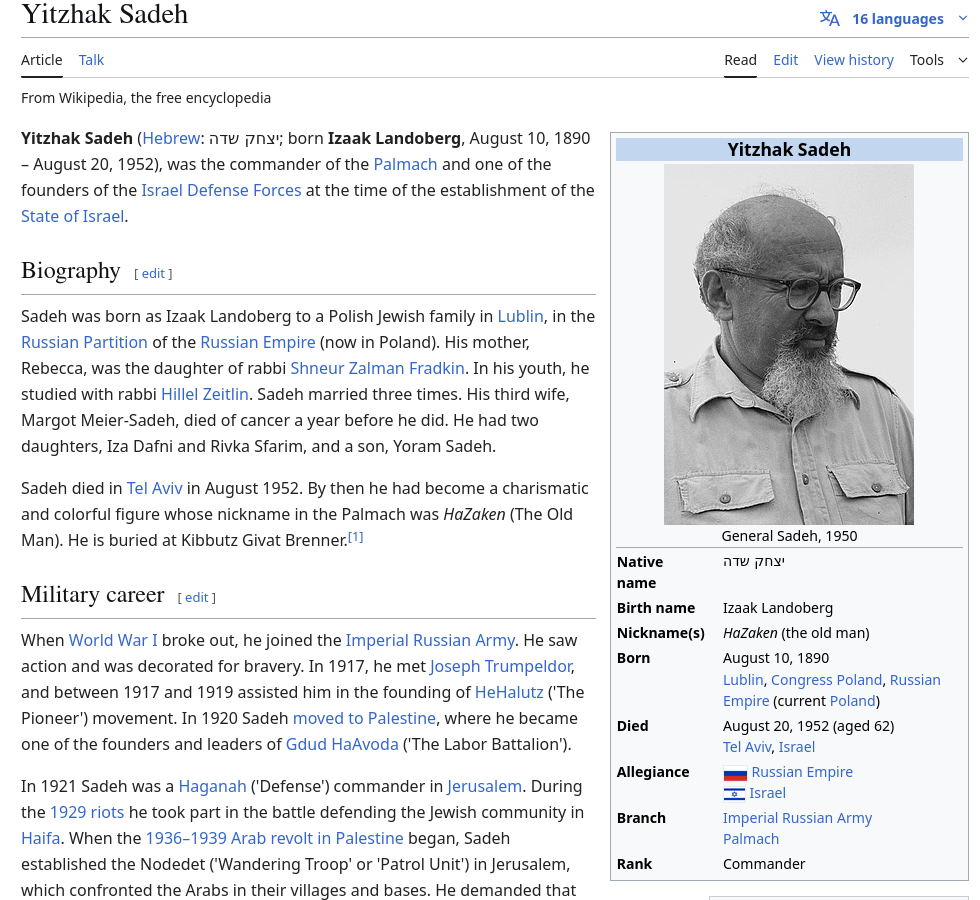Open Palmach link in infobox Branch row

pyautogui.click(x=751, y=839)
